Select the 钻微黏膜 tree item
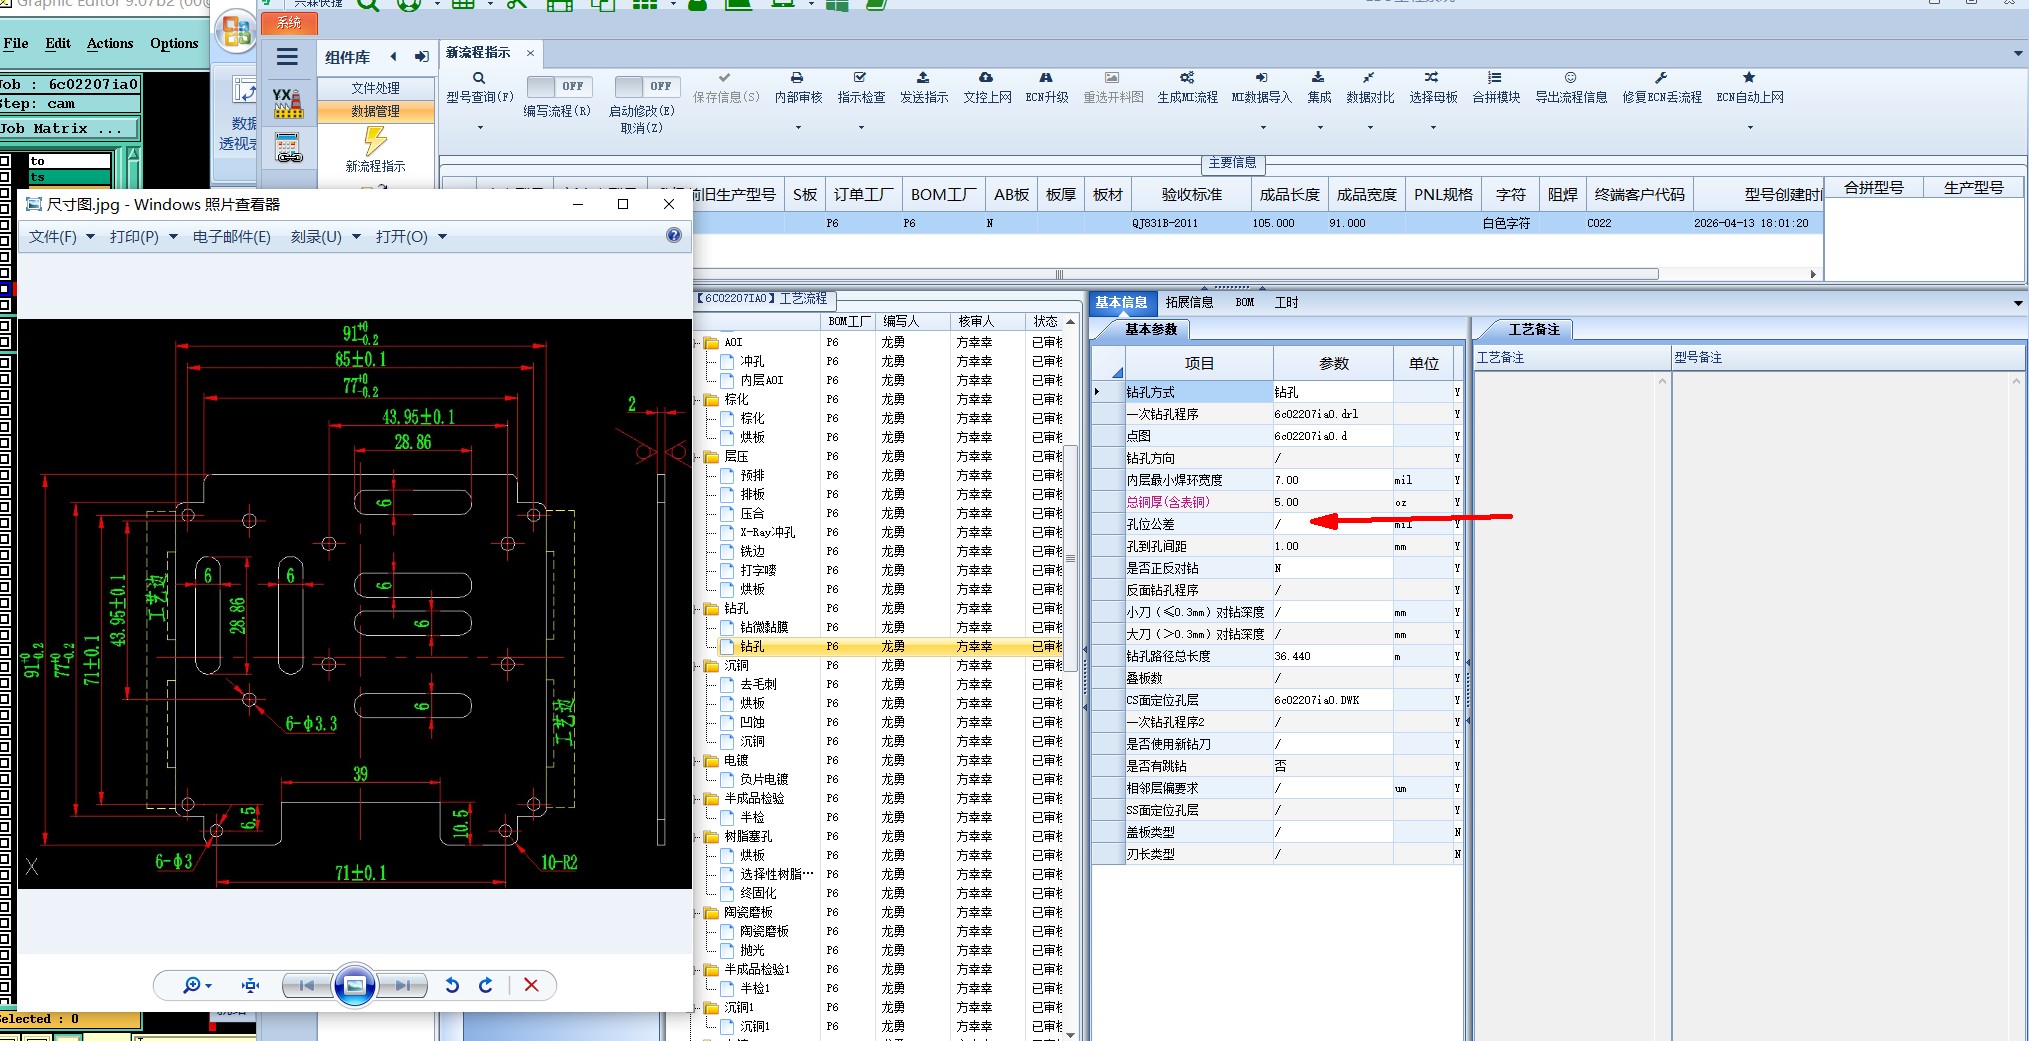 click(764, 627)
